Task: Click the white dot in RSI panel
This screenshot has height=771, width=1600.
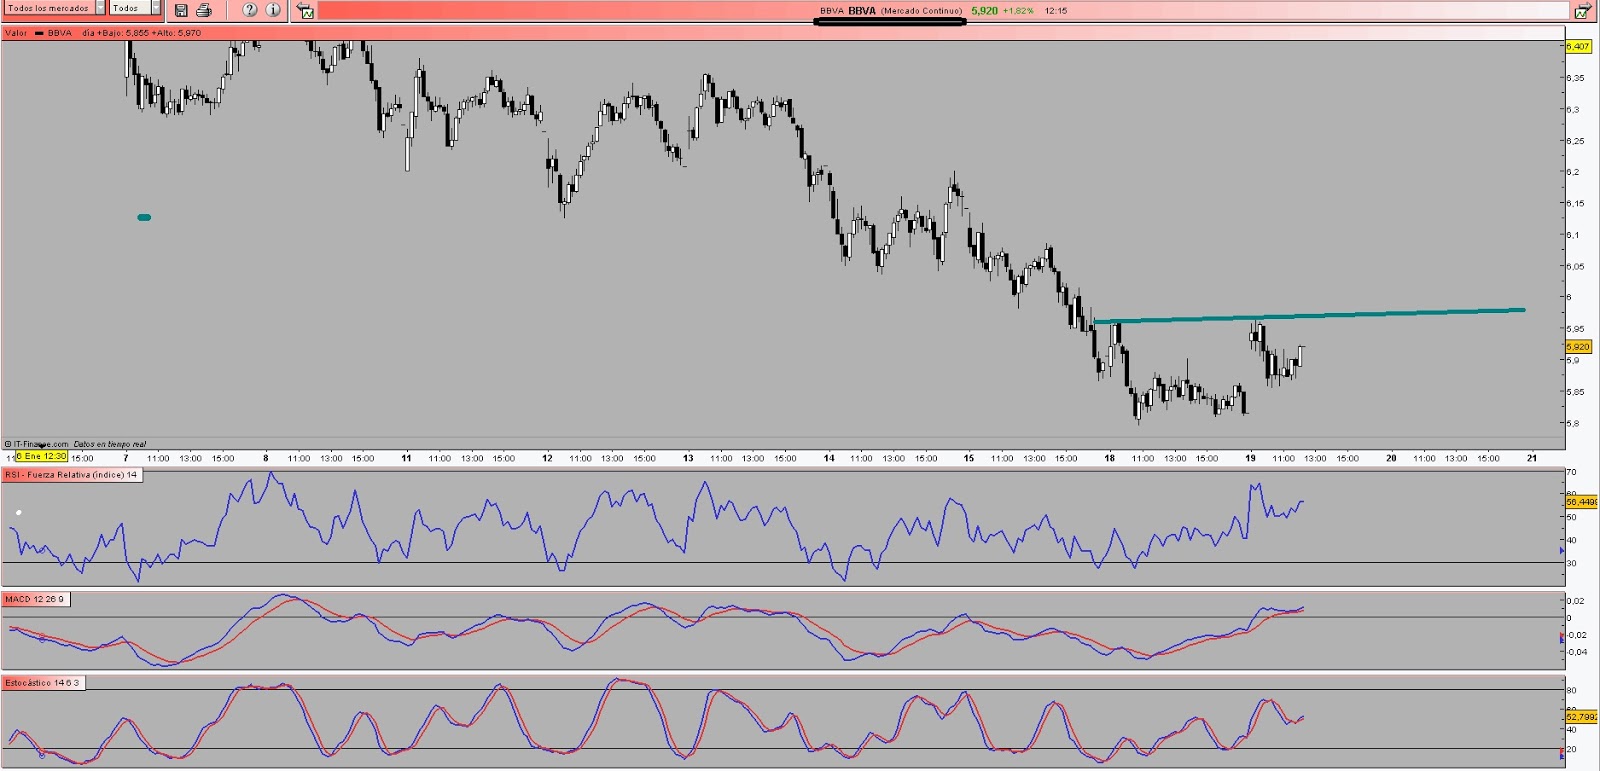Action: [x=18, y=512]
